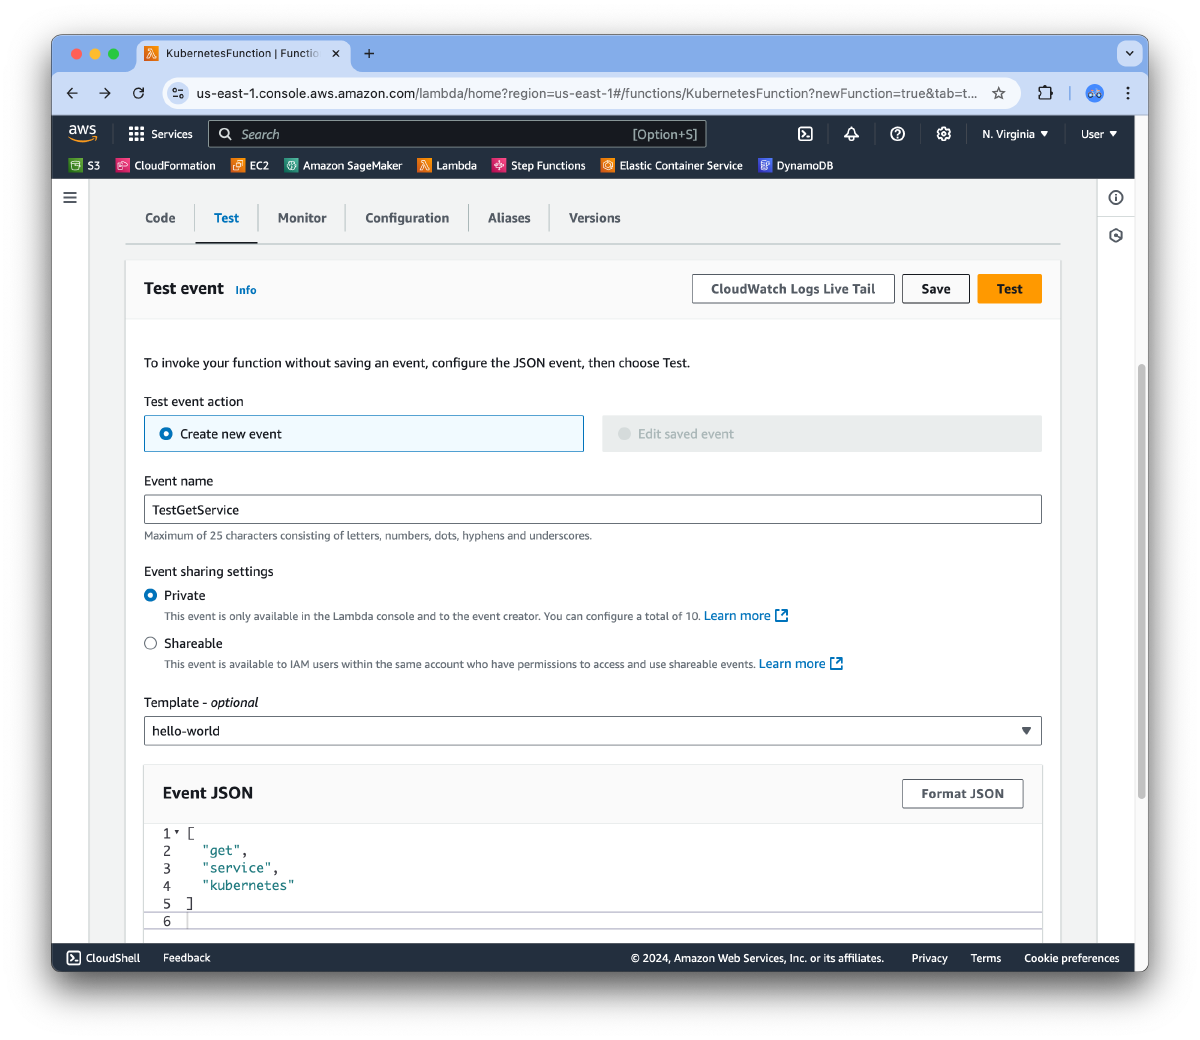1200x1040 pixels.
Task: Open Amazon SageMaker favorite shortcut
Action: pos(343,166)
